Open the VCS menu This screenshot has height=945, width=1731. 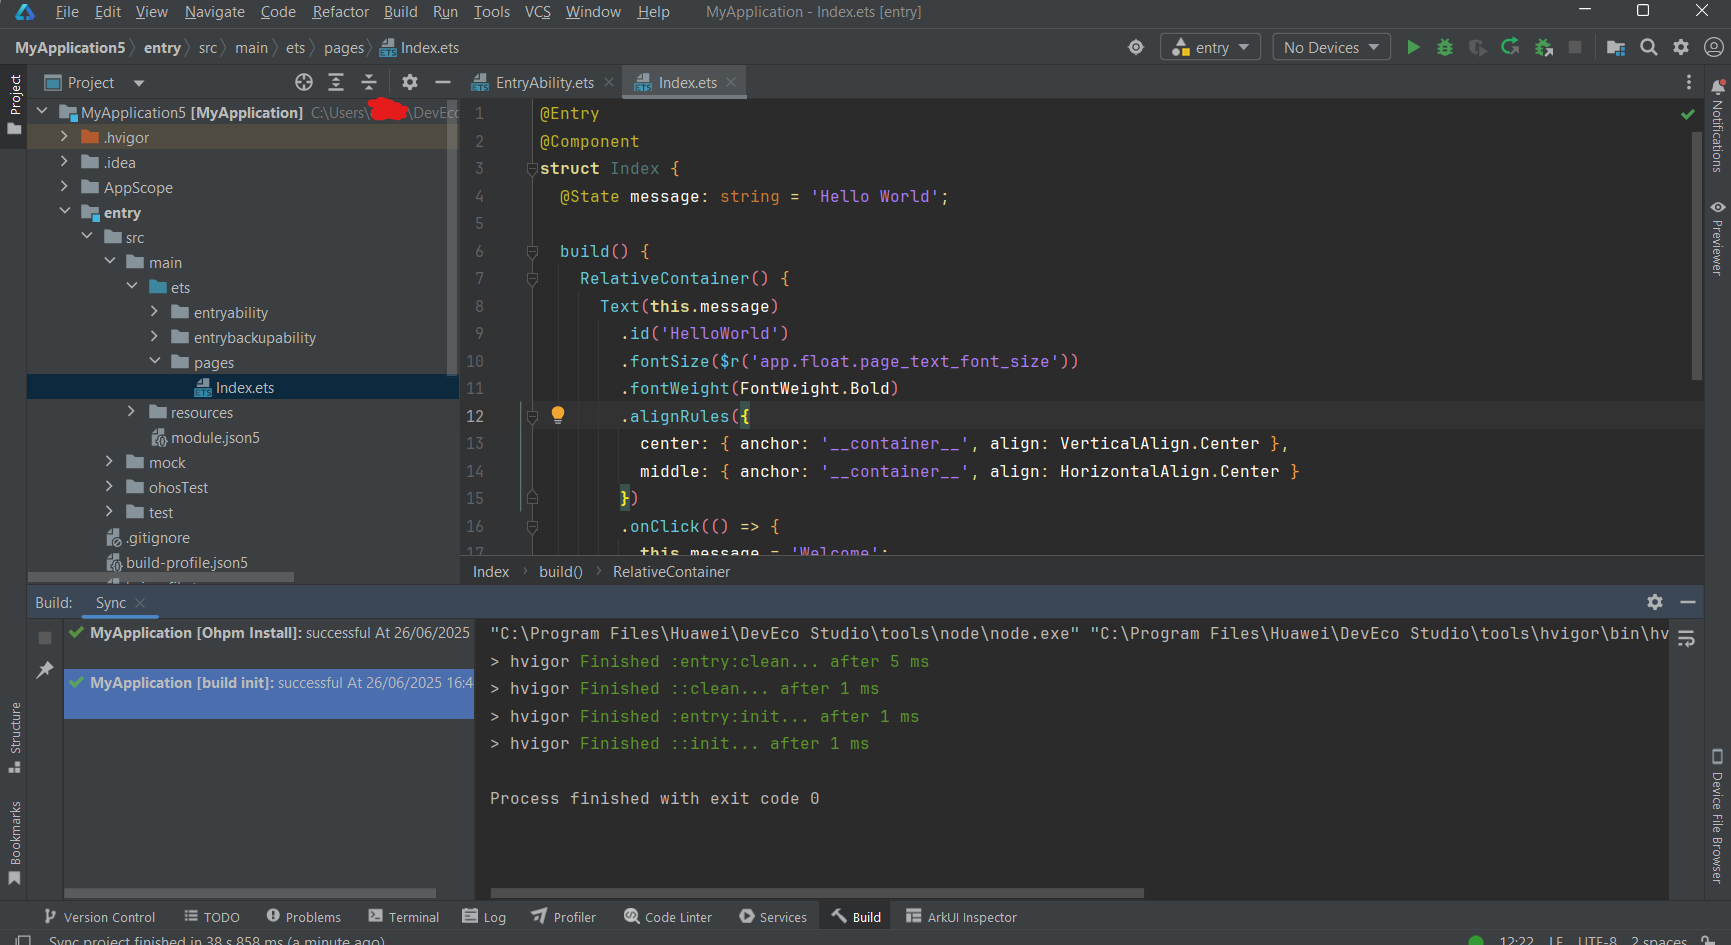538,12
